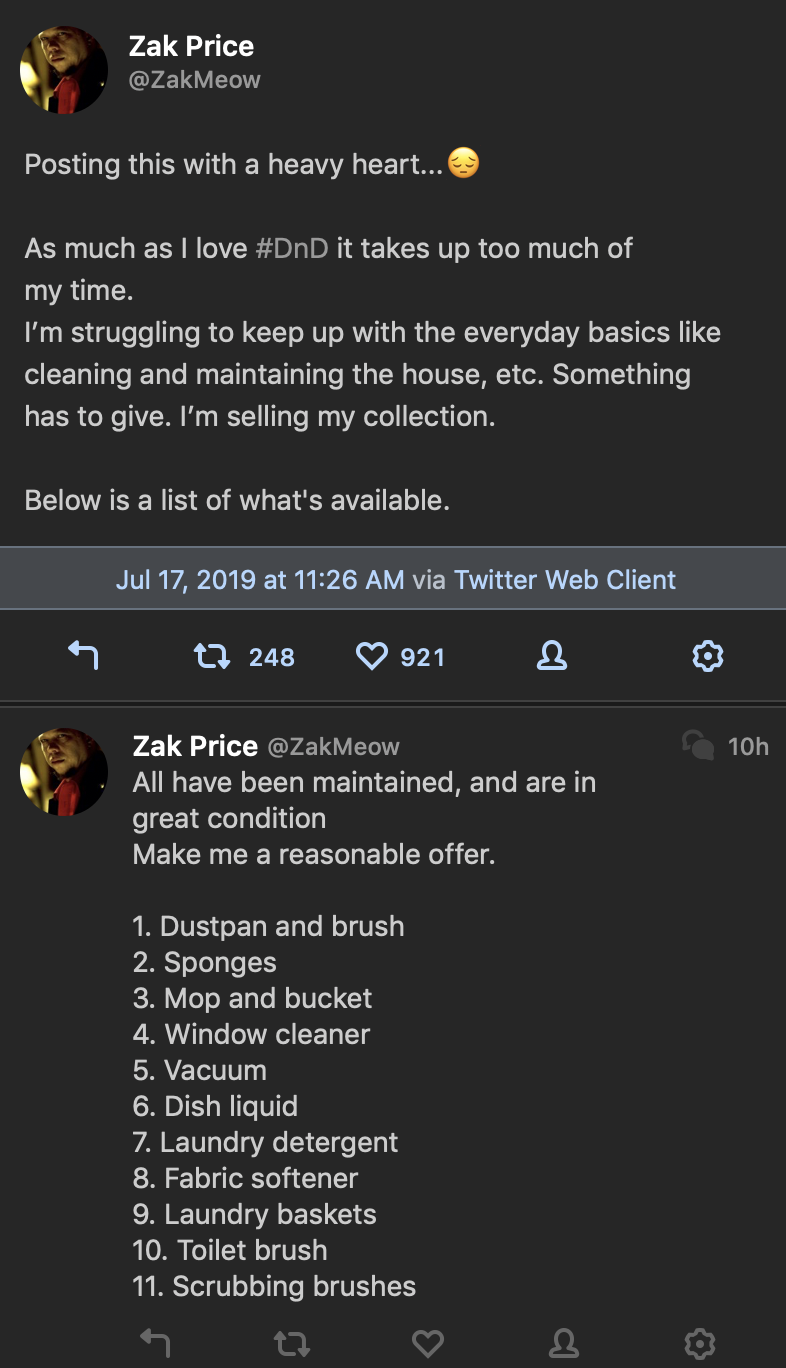The width and height of the screenshot is (786, 1368).
Task: Like the main tweet with heart icon
Action: 371,656
